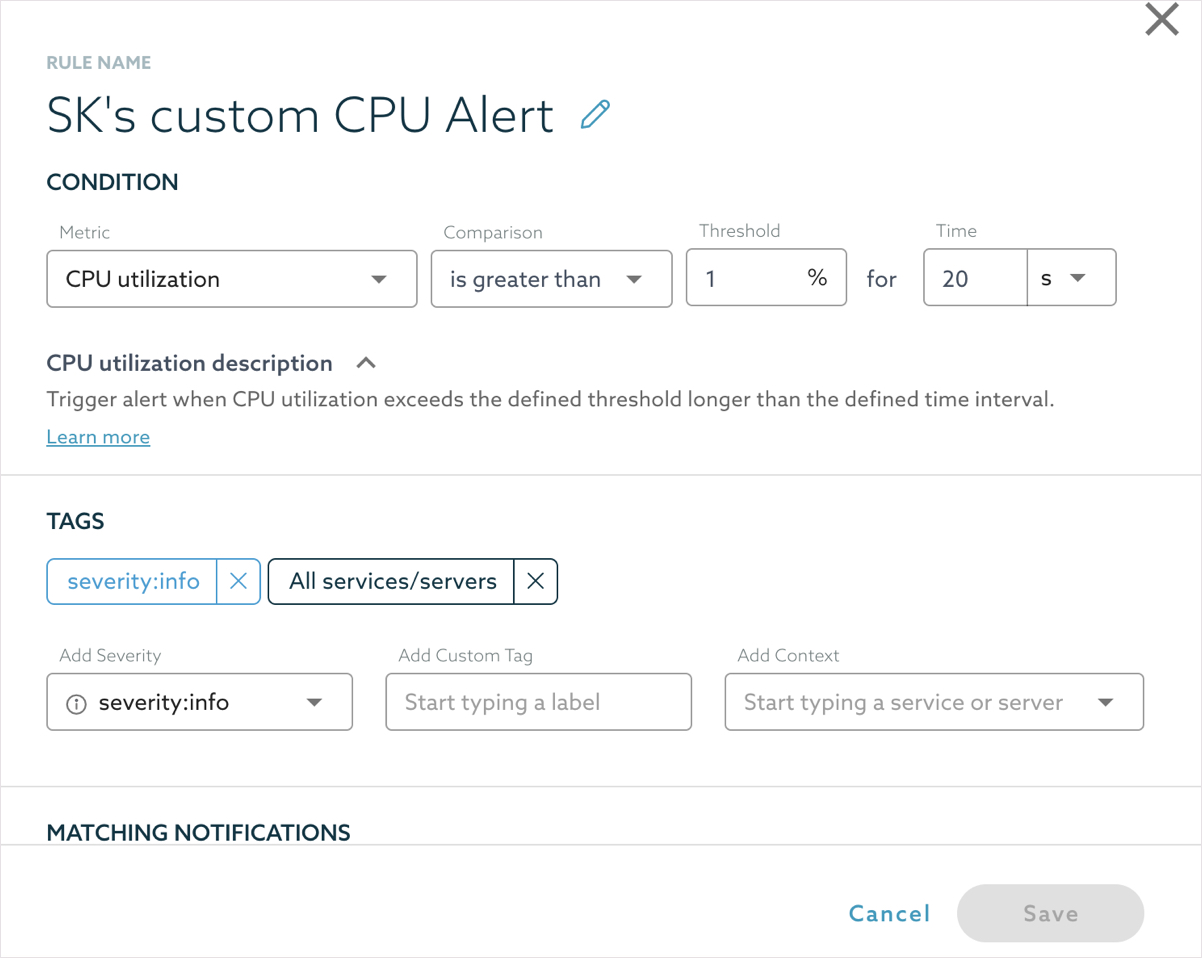The image size is (1202, 958).
Task: Click the percent symbol in Threshold field
Action: click(x=820, y=278)
